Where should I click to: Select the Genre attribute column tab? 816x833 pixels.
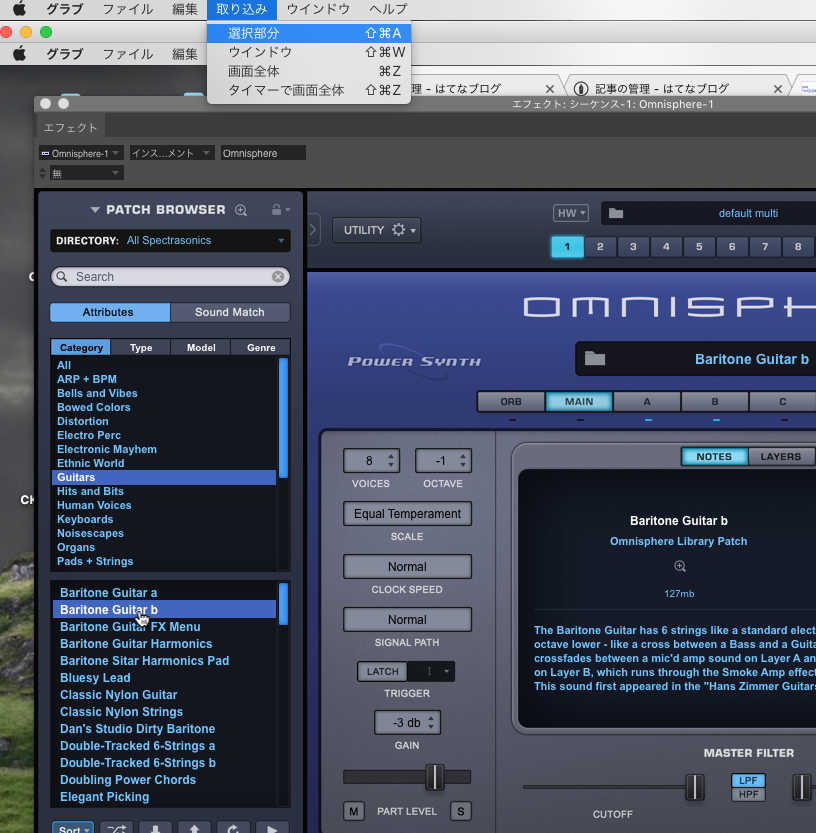tap(261, 347)
